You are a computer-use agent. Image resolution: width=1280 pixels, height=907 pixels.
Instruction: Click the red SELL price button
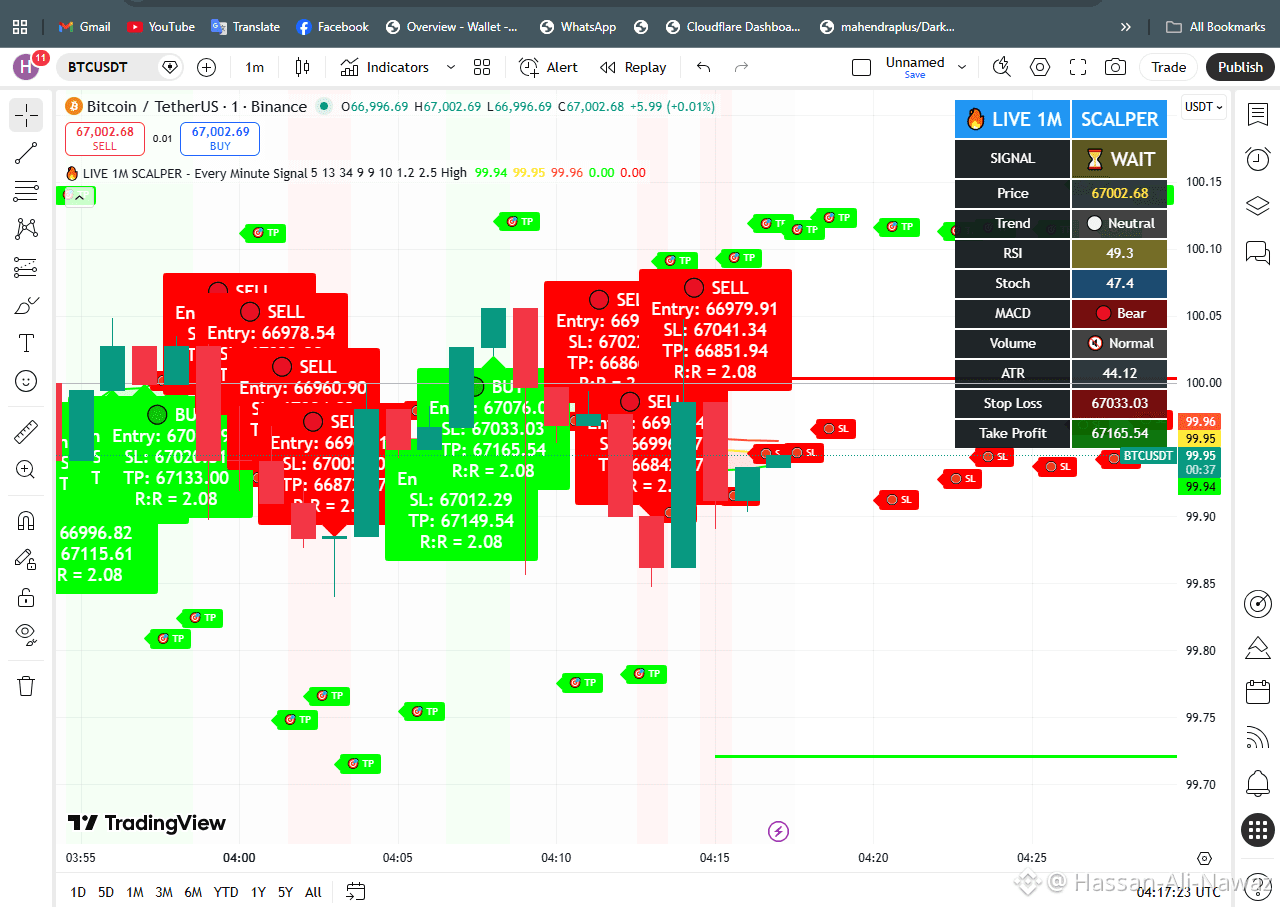click(x=105, y=138)
